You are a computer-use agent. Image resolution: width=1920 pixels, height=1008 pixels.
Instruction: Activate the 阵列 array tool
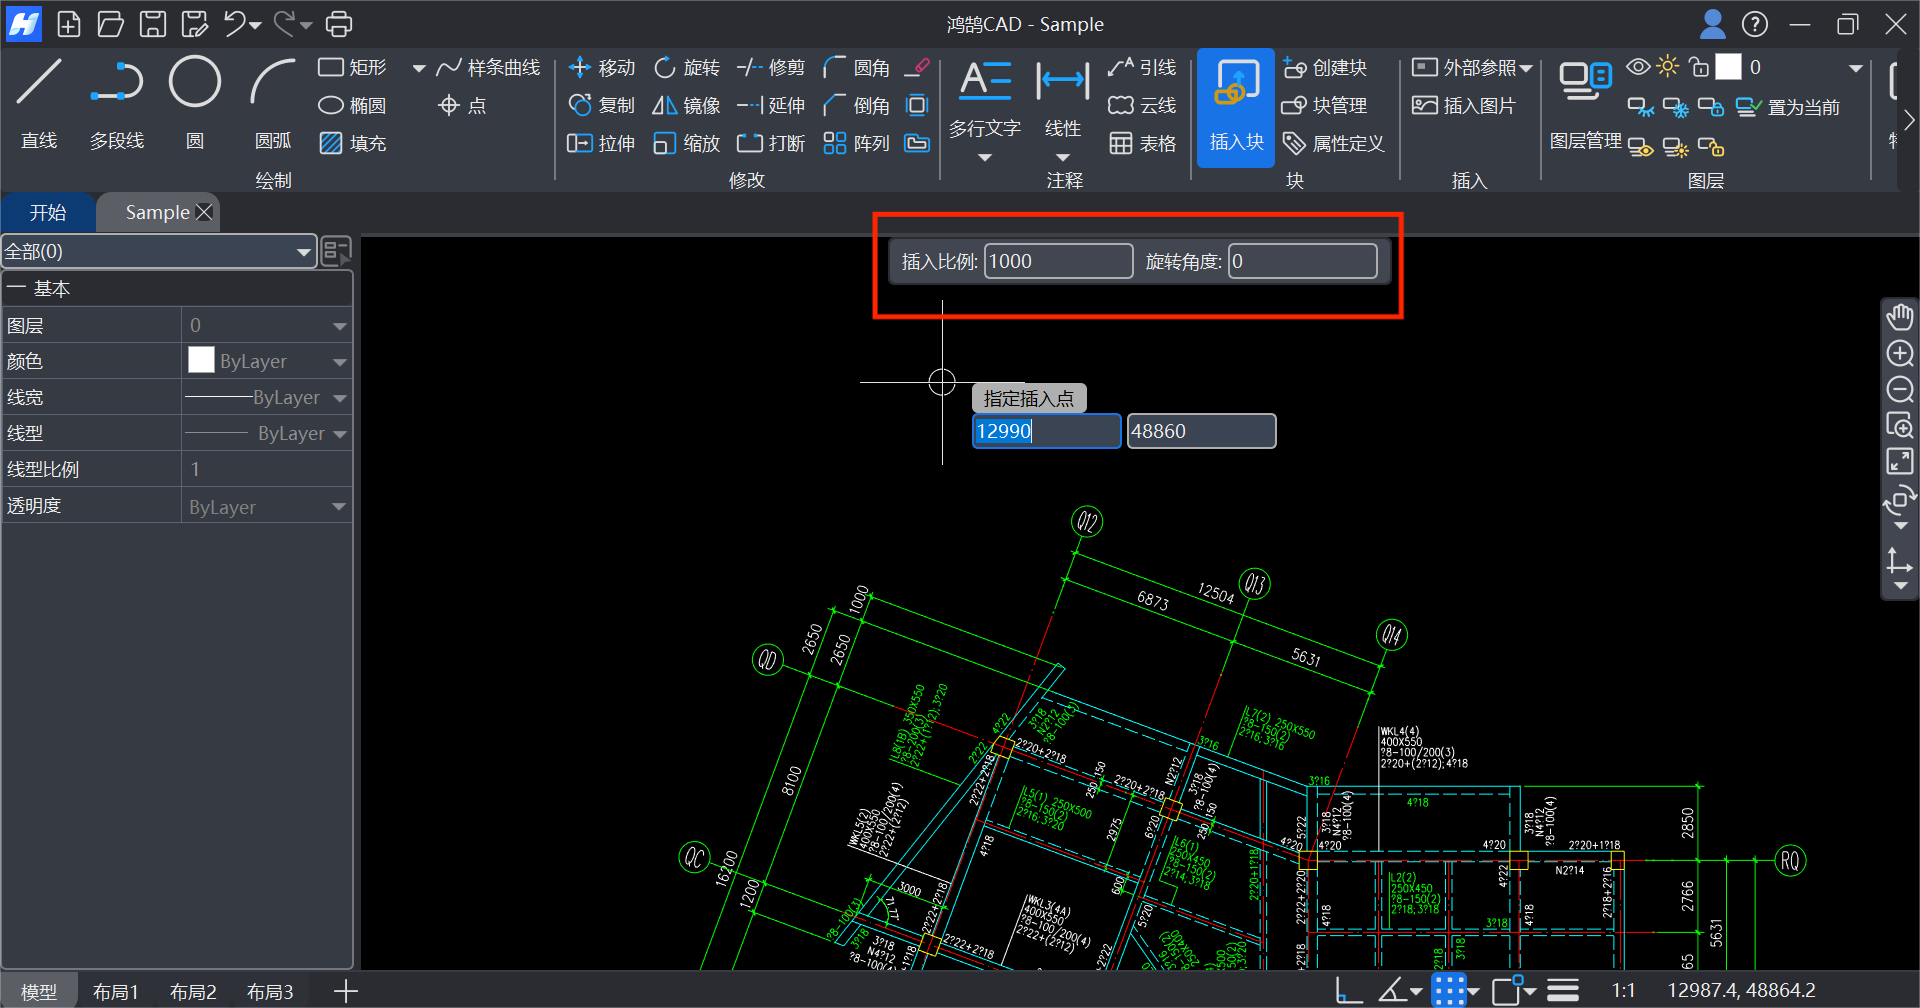856,143
